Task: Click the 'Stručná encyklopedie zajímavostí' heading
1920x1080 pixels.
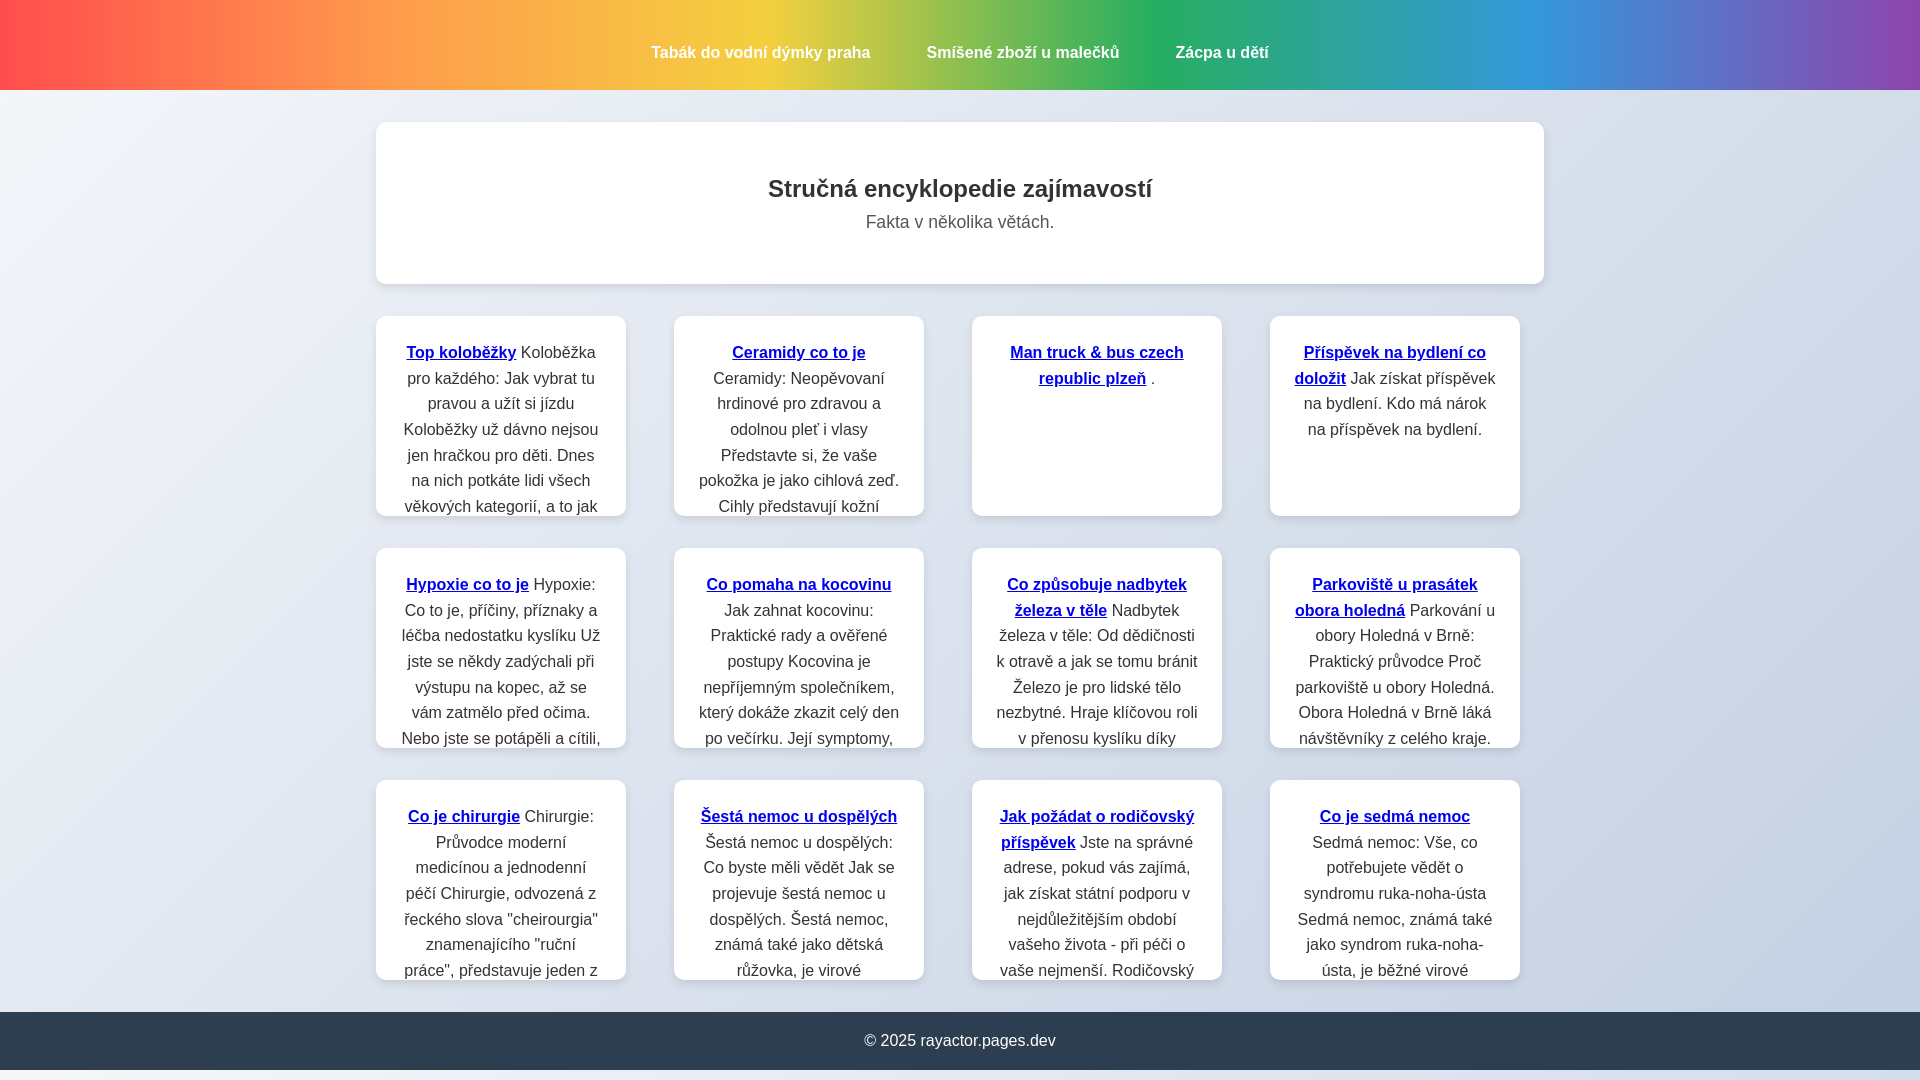Action: click(960, 189)
